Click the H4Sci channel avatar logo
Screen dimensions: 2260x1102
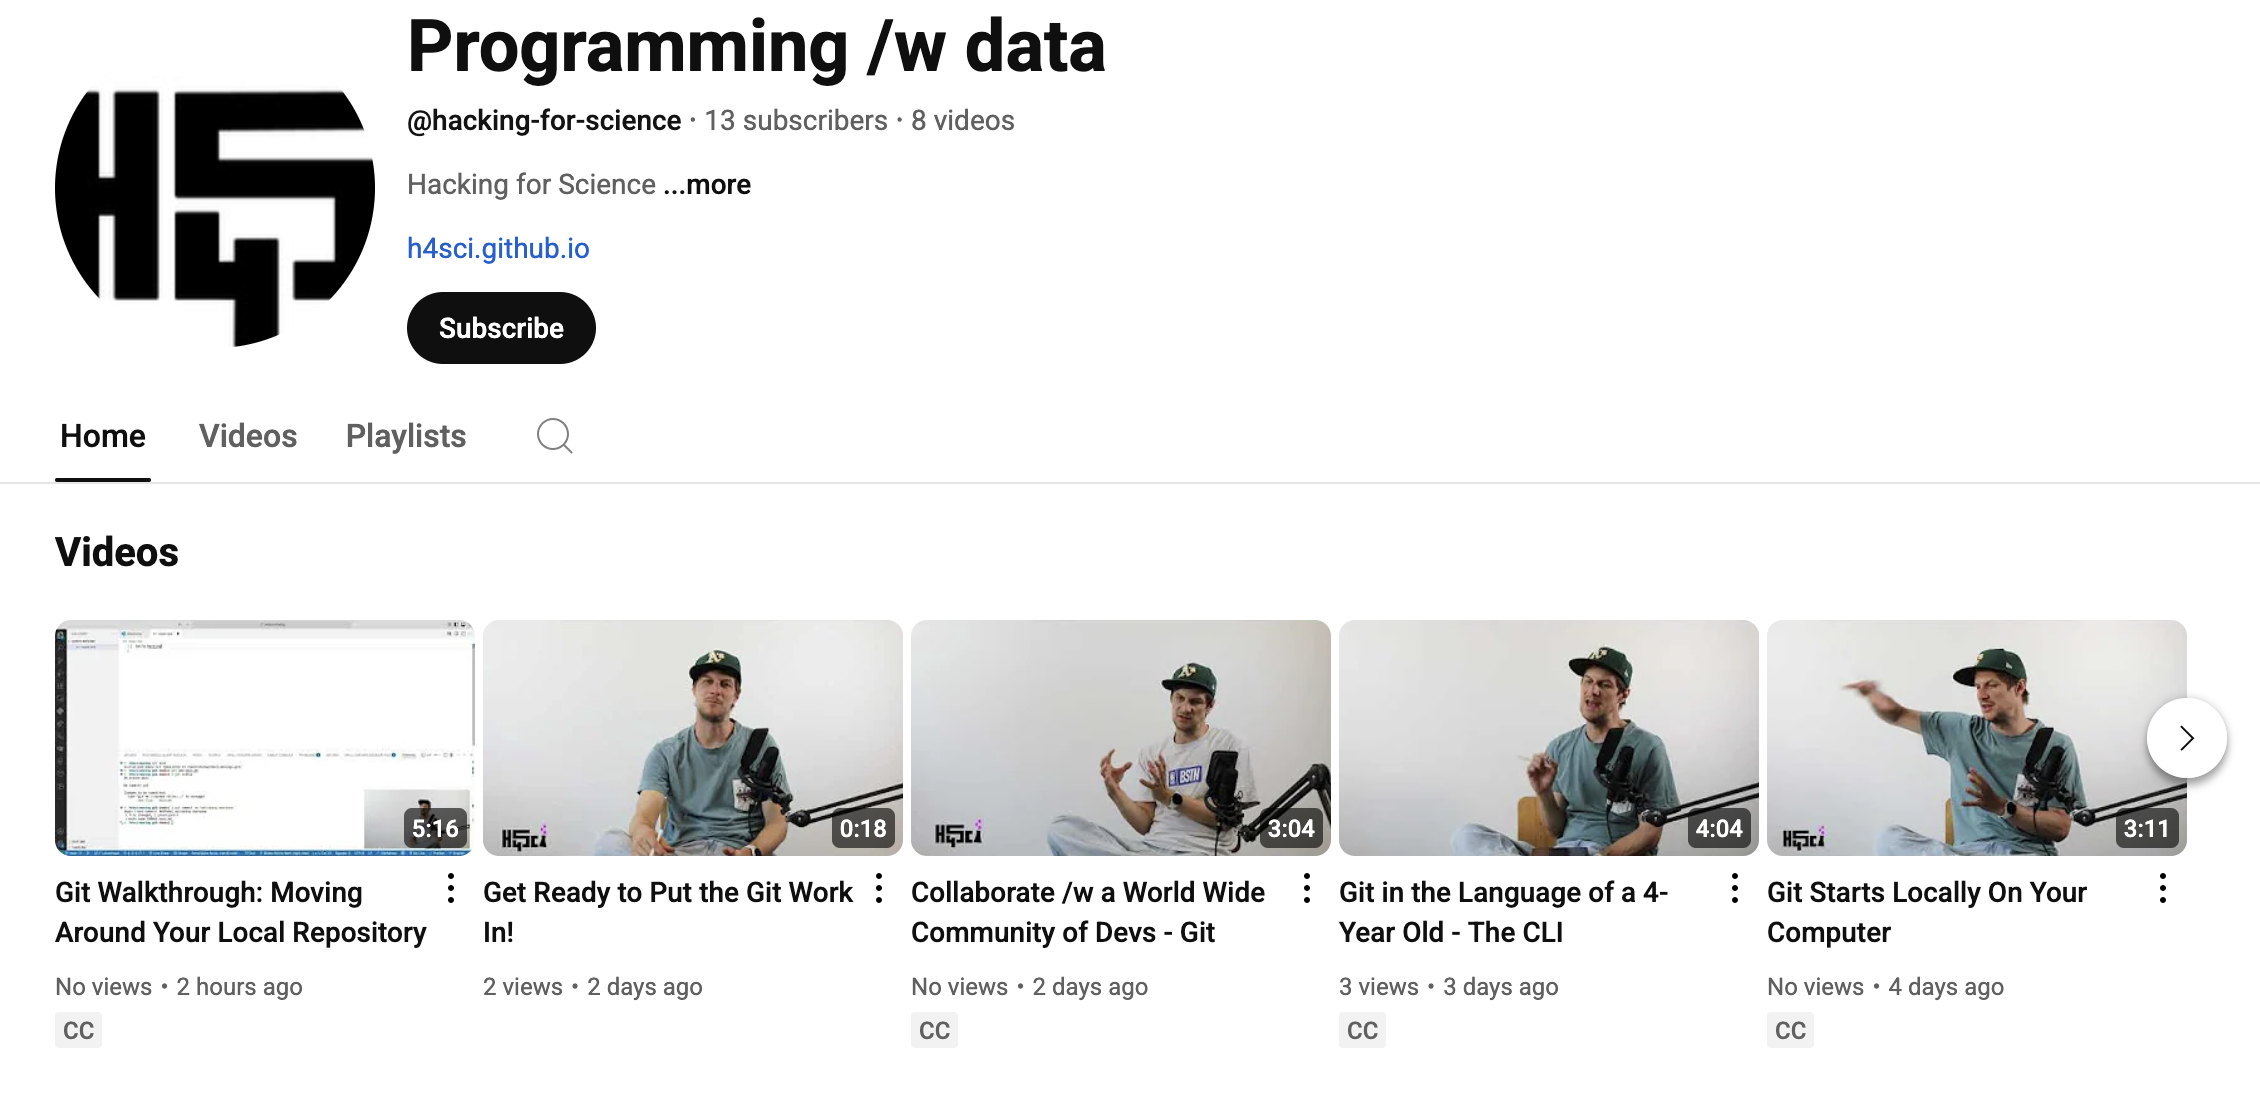pyautogui.click(x=215, y=215)
